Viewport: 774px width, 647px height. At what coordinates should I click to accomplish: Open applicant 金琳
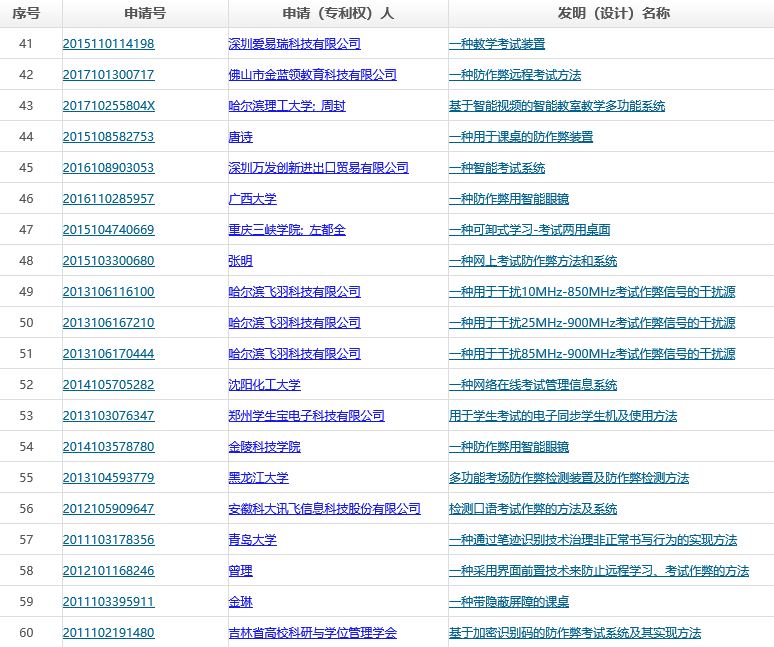pos(240,602)
